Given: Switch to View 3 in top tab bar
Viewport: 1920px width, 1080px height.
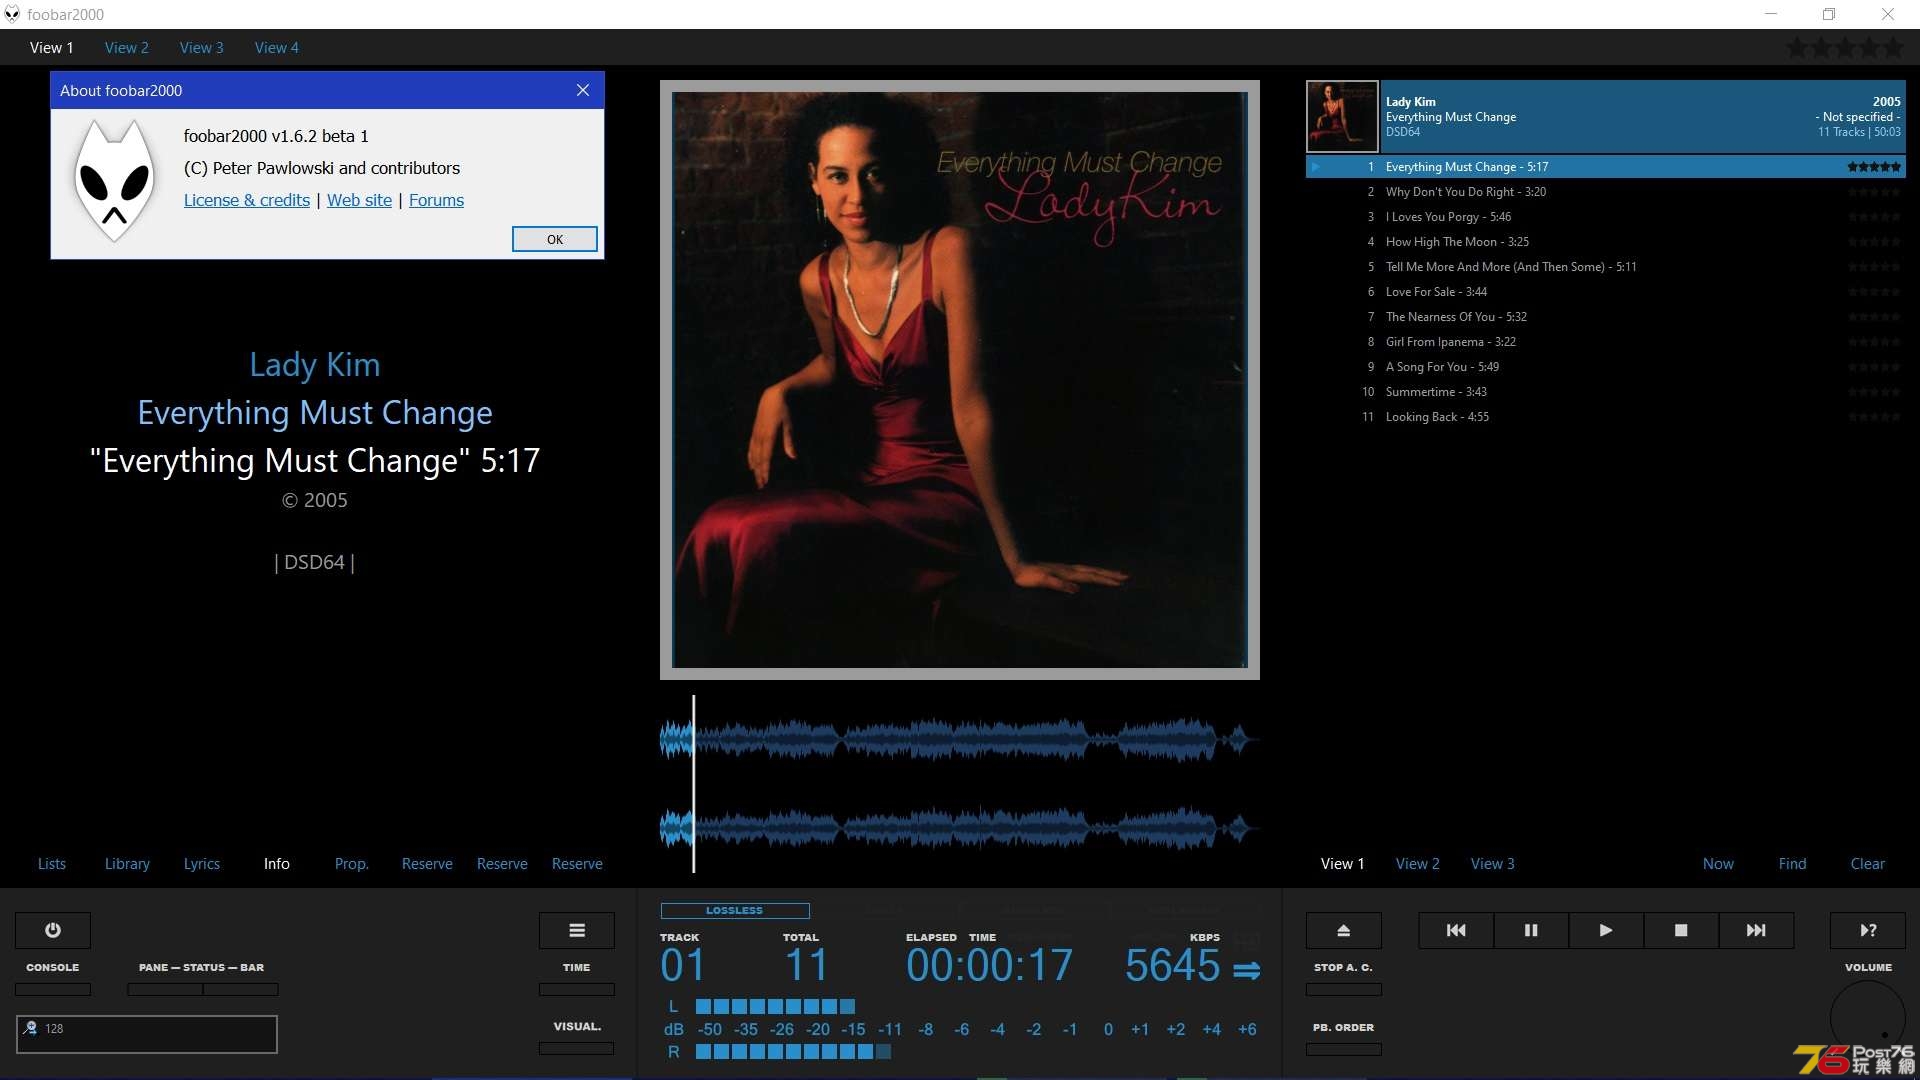Looking at the screenshot, I should point(202,47).
